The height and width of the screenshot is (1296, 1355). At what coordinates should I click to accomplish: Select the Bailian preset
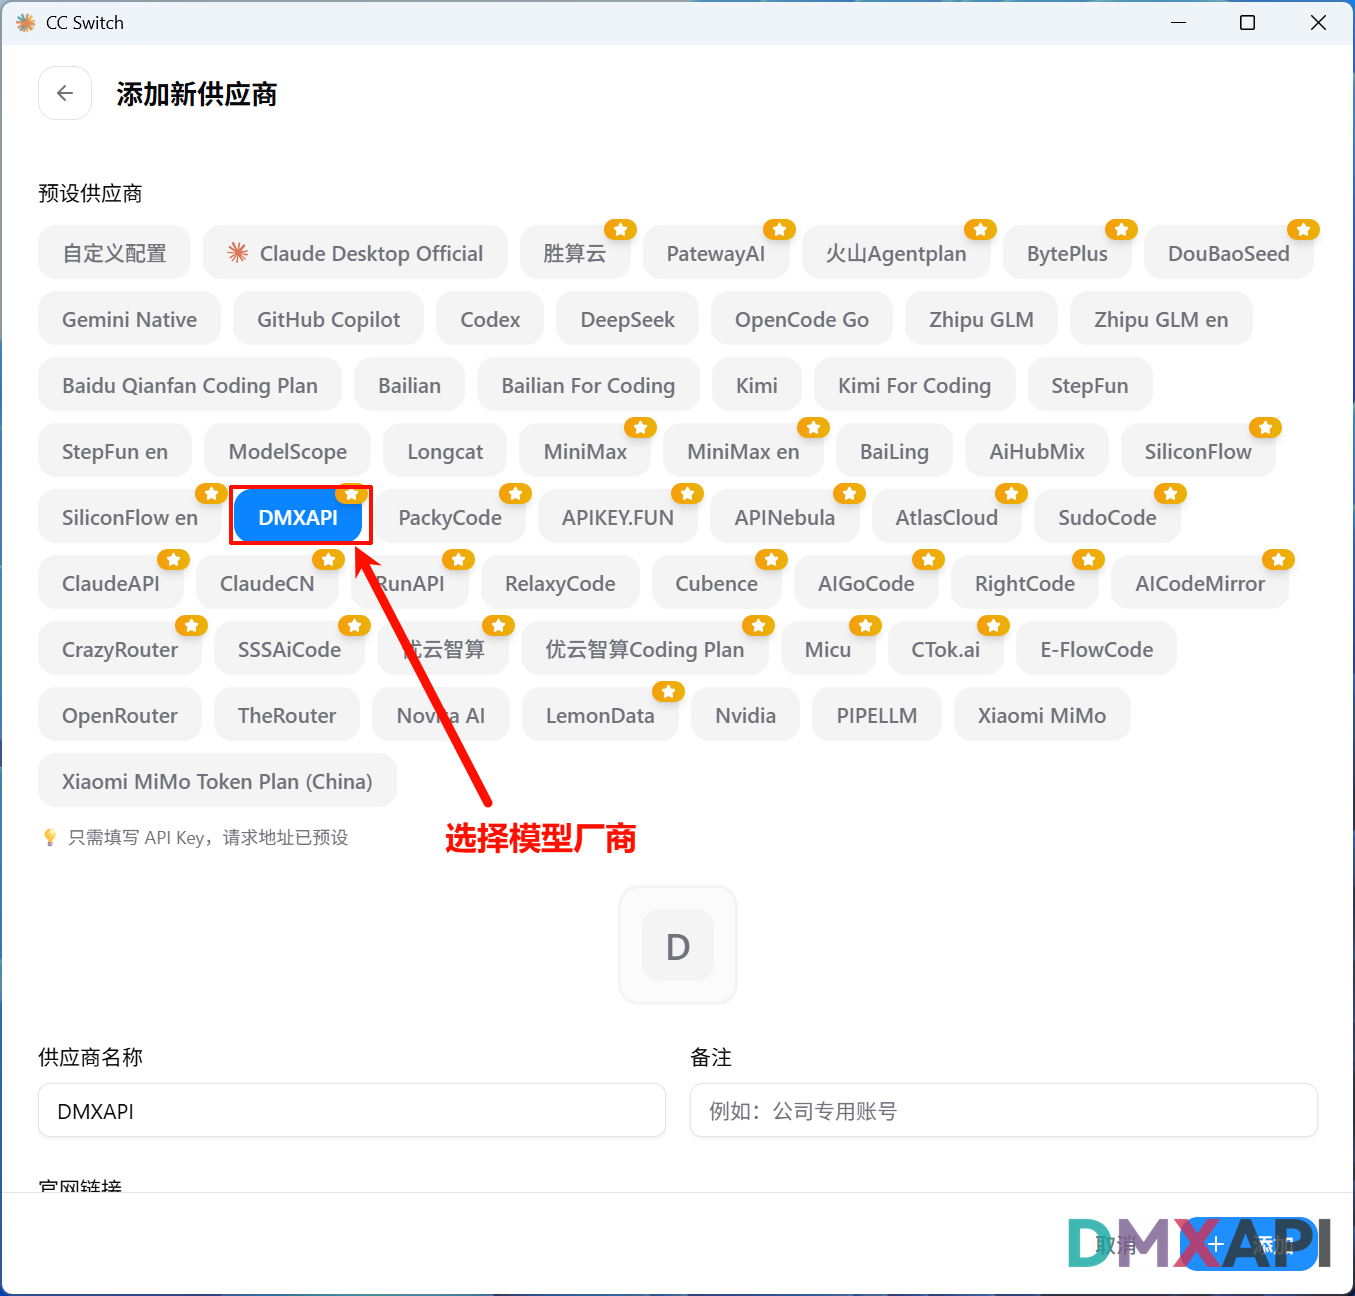pos(410,385)
